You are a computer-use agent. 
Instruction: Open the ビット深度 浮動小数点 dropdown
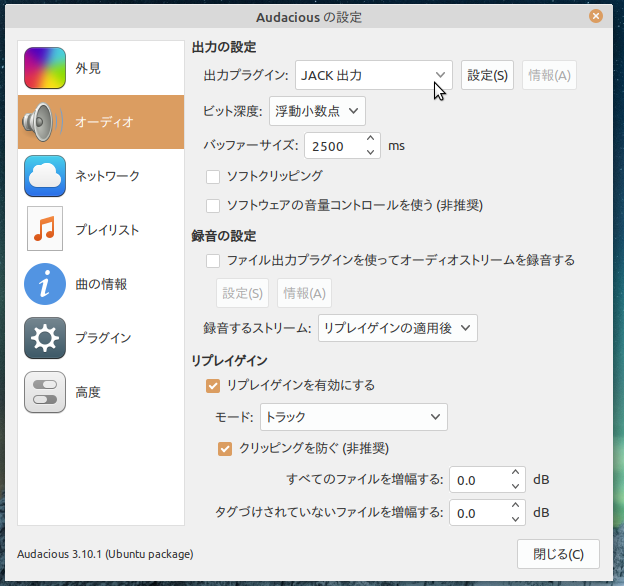point(317,111)
